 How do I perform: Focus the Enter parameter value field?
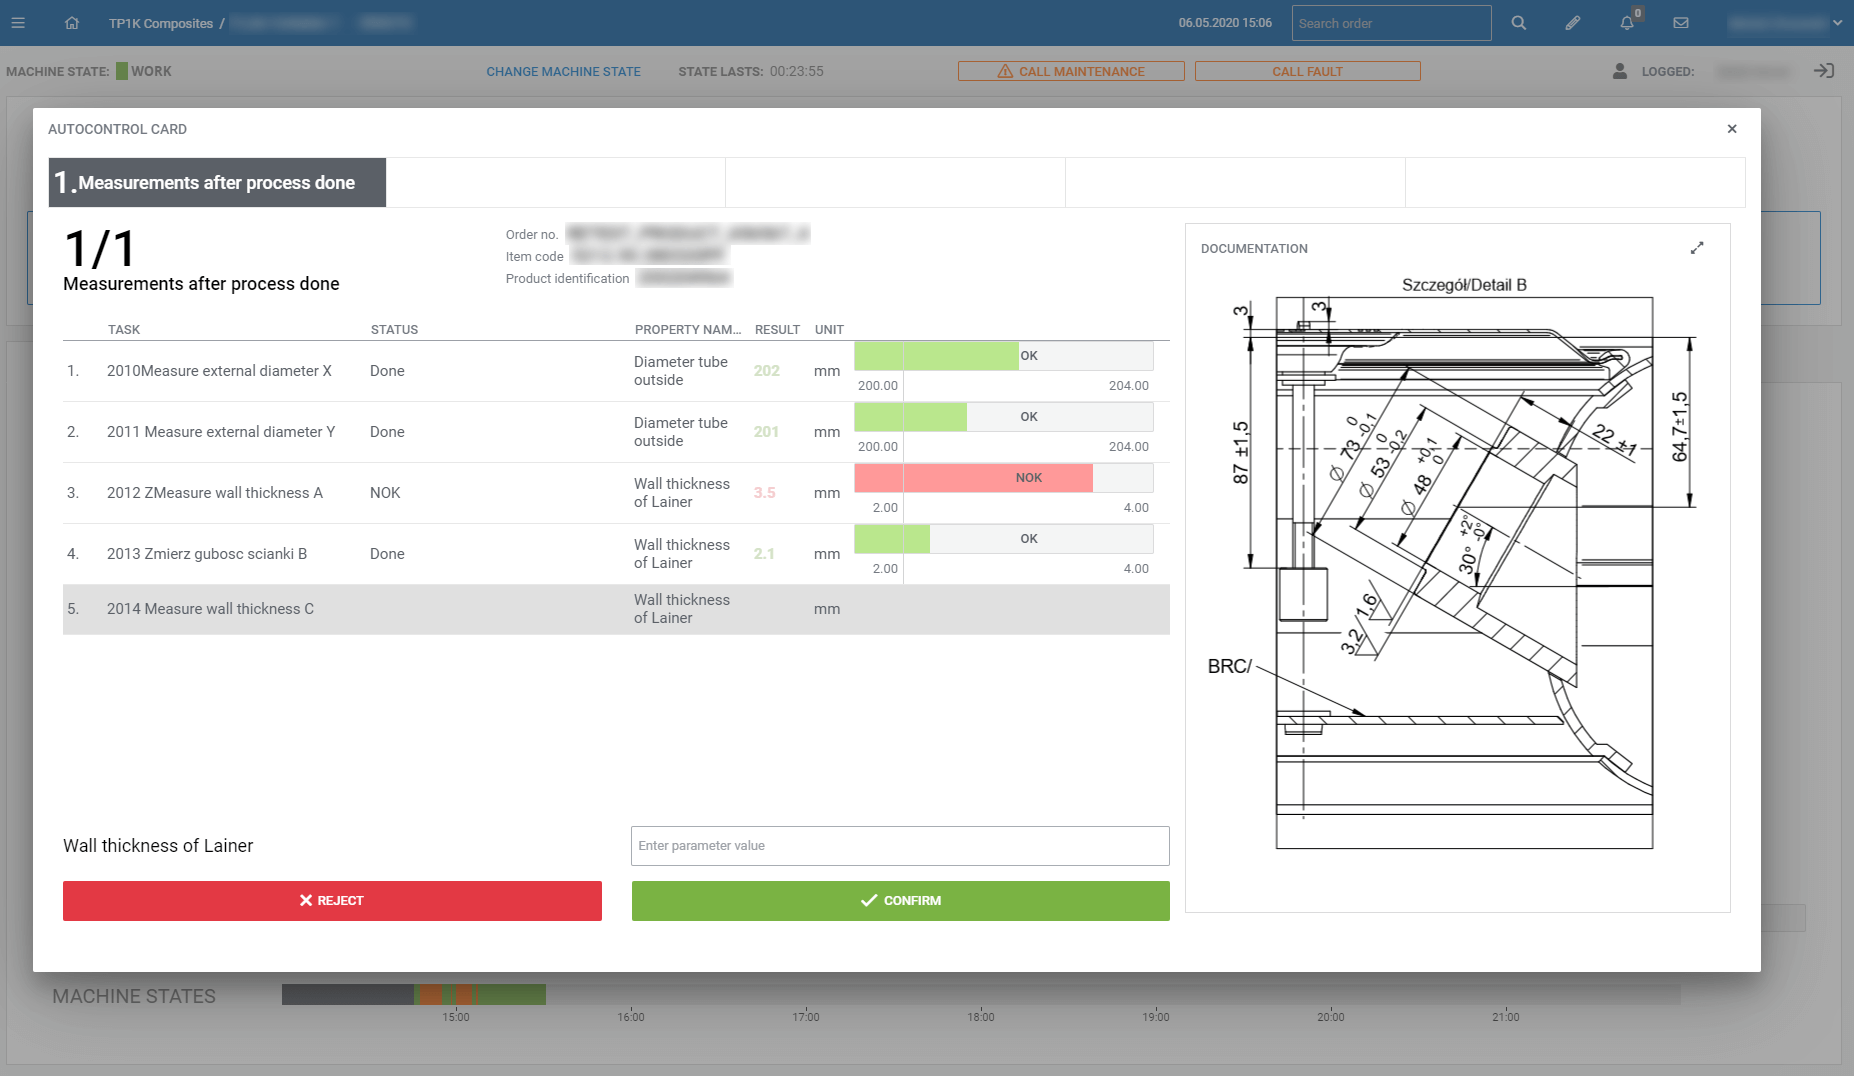pyautogui.click(x=900, y=846)
